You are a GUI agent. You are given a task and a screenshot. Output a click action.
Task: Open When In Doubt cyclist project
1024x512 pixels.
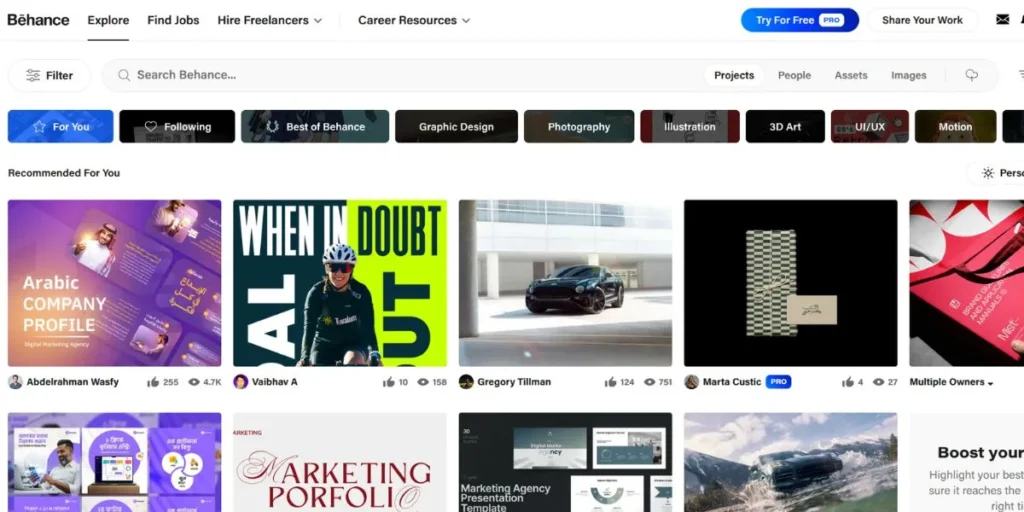point(340,283)
